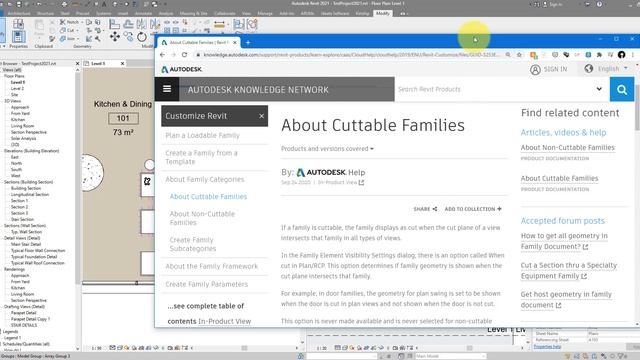Image resolution: width=640 pixels, height=360 pixels.
Task: Click the browser address bar URL
Action: 351,55
